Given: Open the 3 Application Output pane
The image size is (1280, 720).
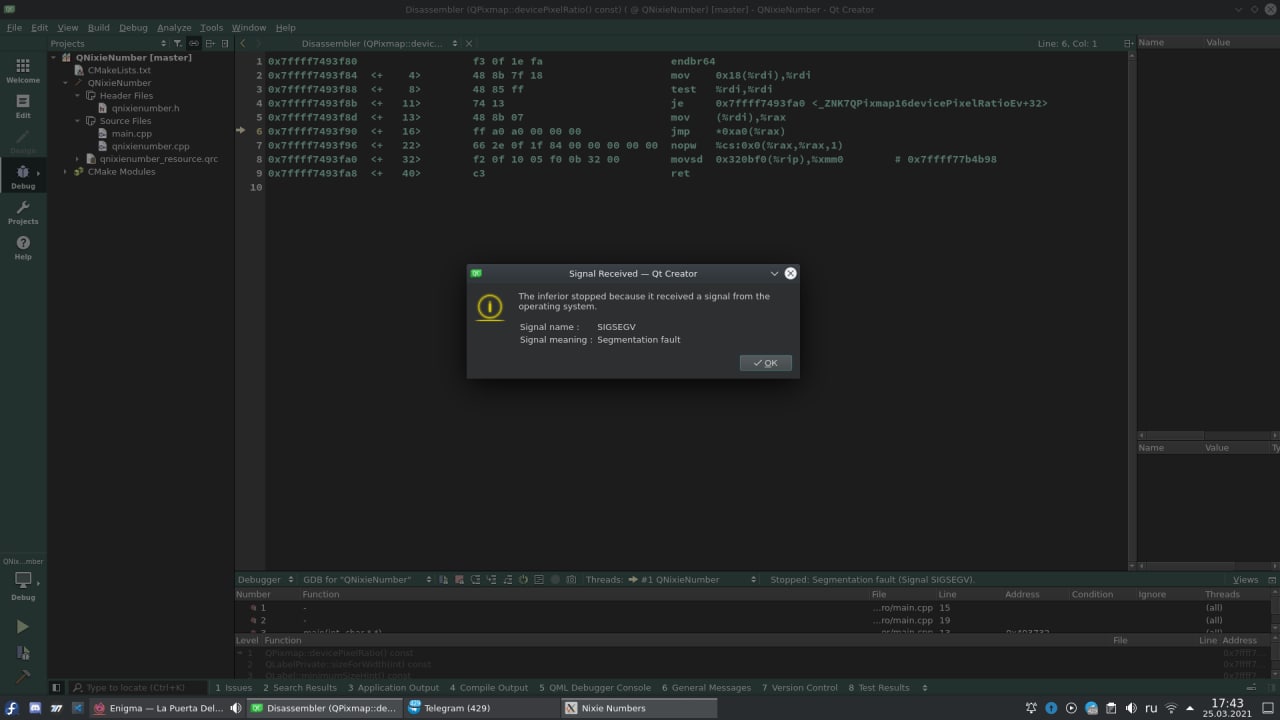Looking at the screenshot, I should 394,688.
